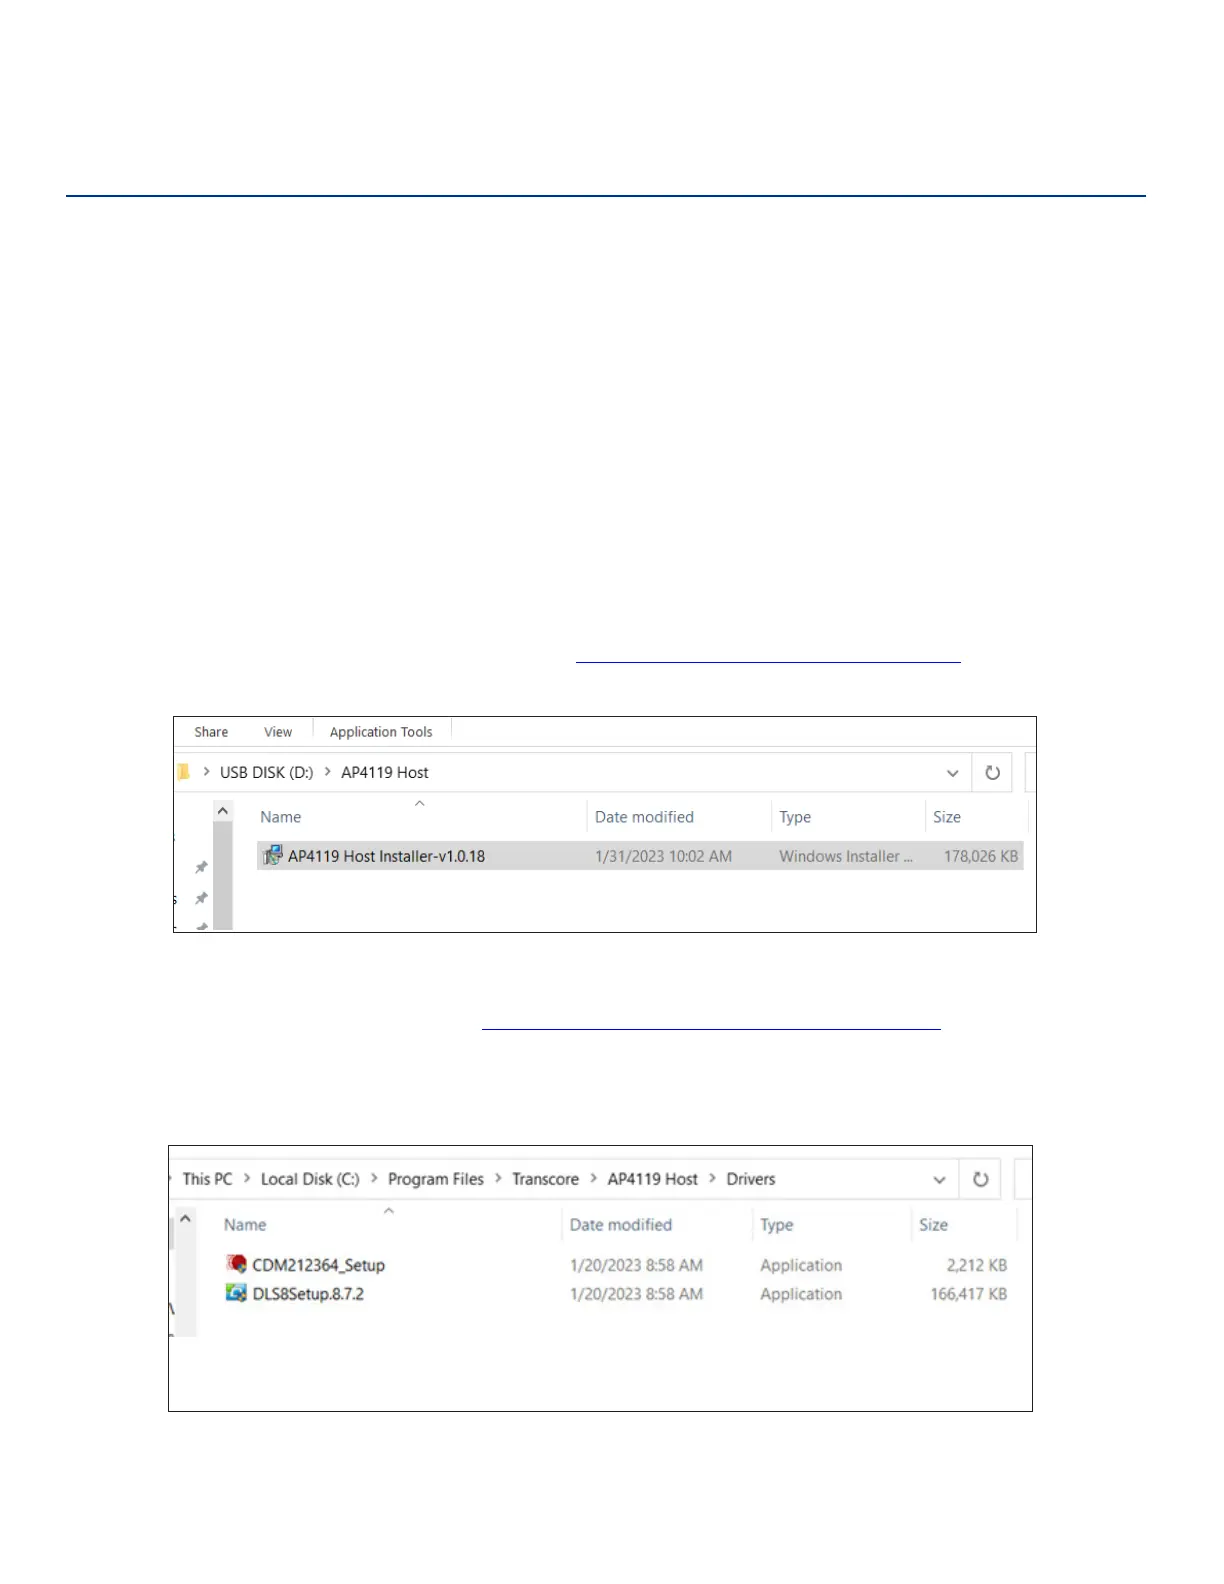Screen dimensions: 1224x1584
Task: Go to Transcore breadcrumb
Action: (x=545, y=1179)
